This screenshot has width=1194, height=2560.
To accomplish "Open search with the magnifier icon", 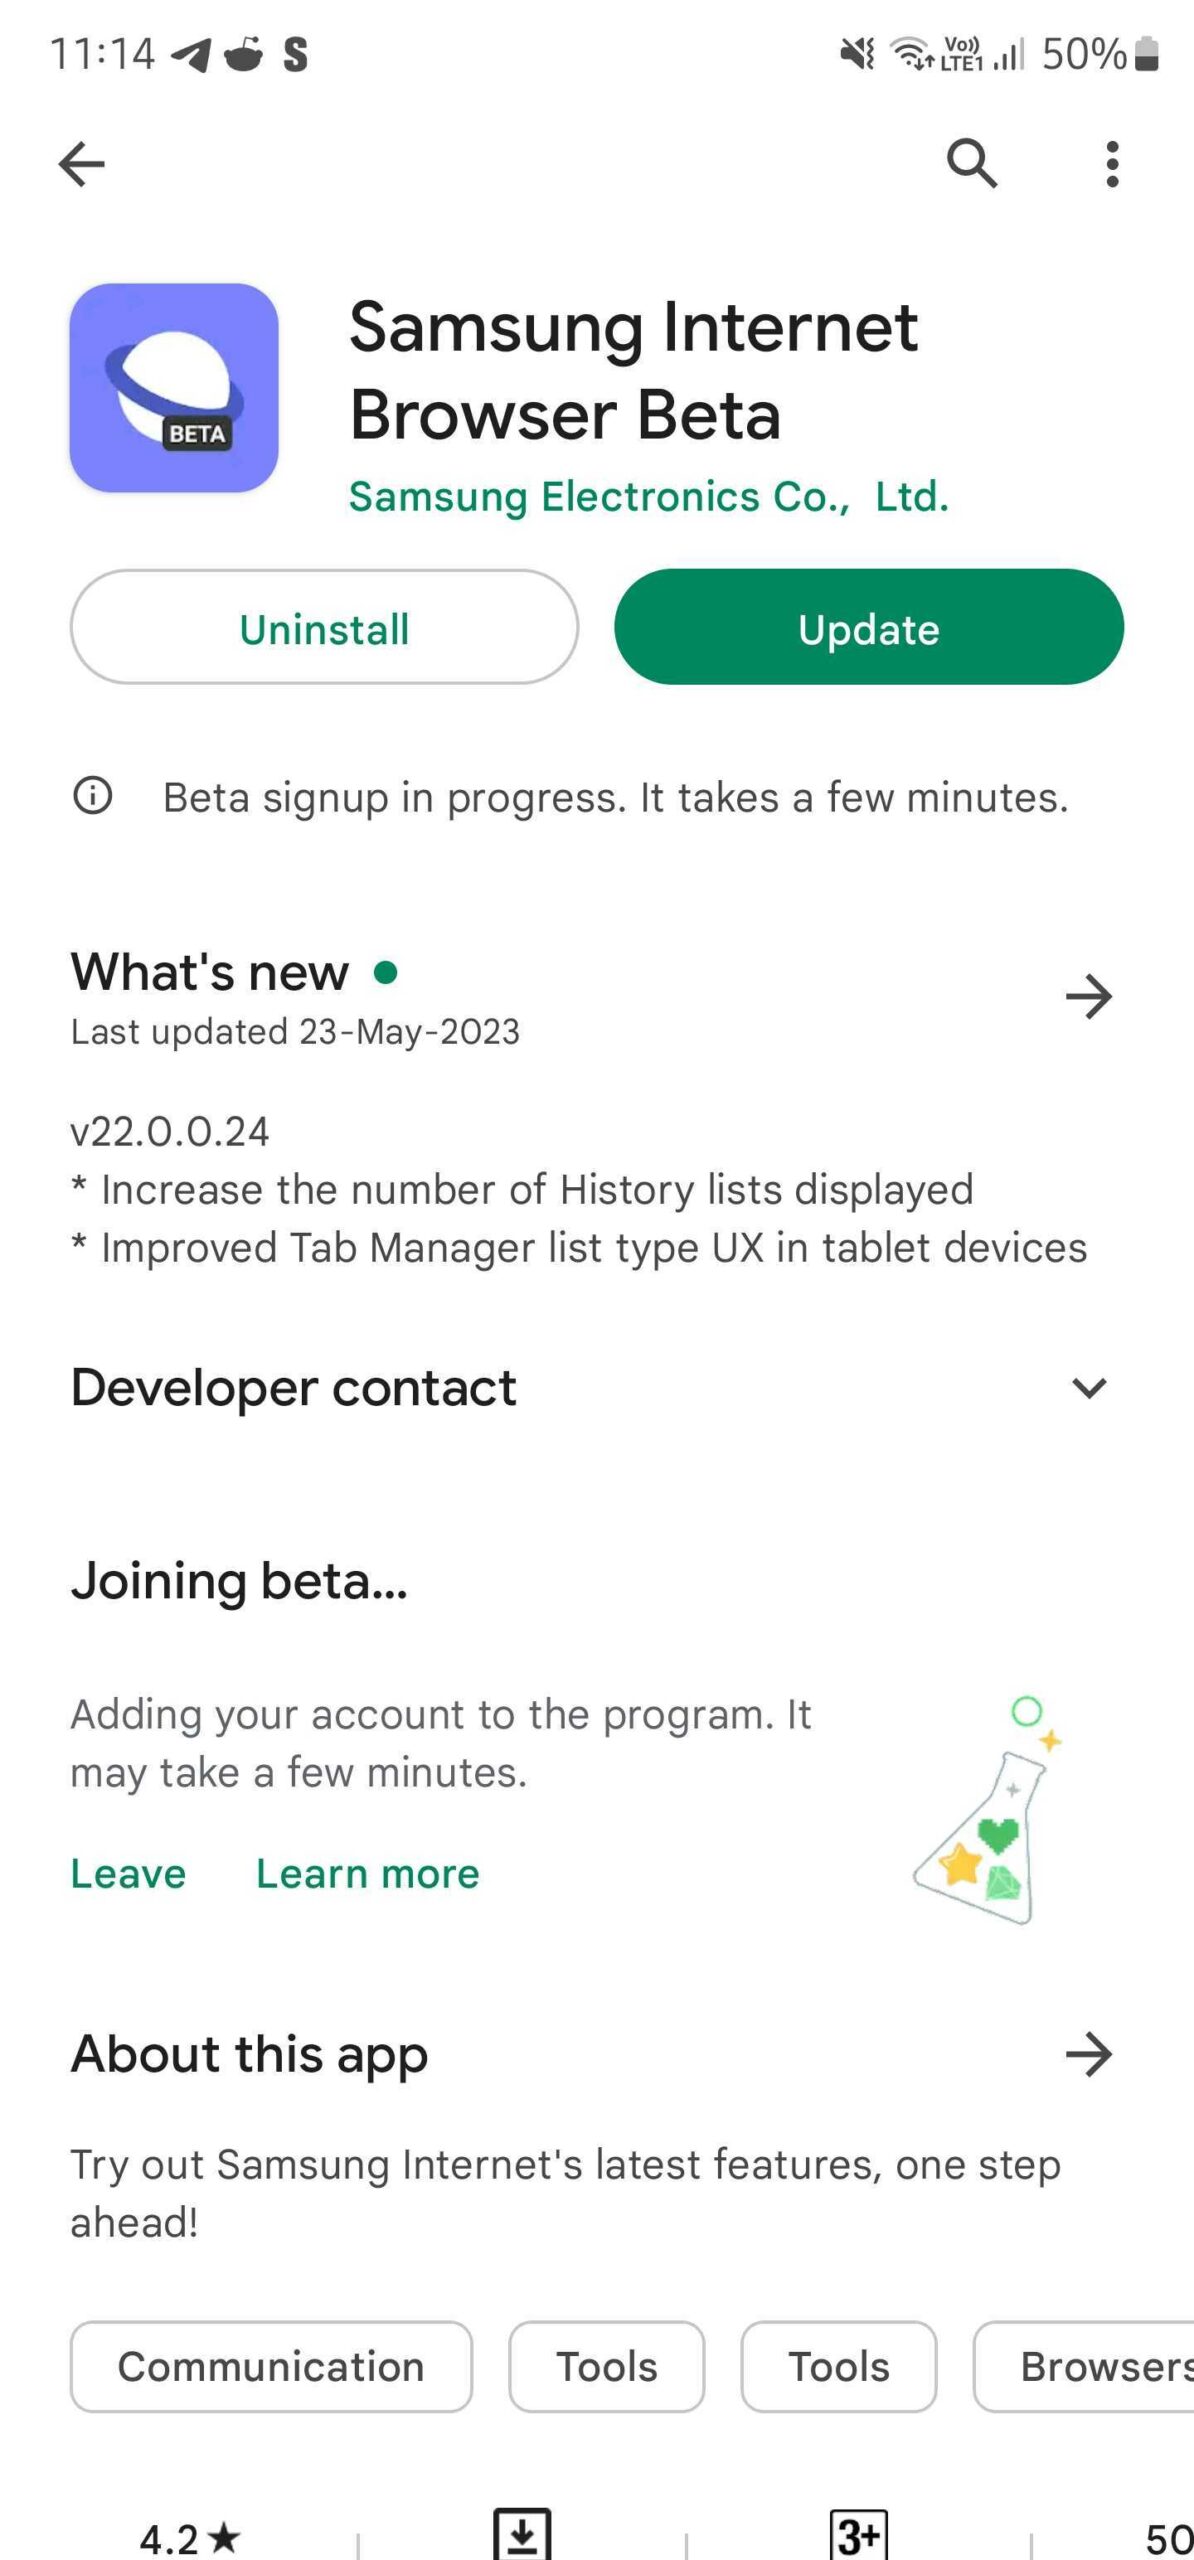I will point(972,164).
